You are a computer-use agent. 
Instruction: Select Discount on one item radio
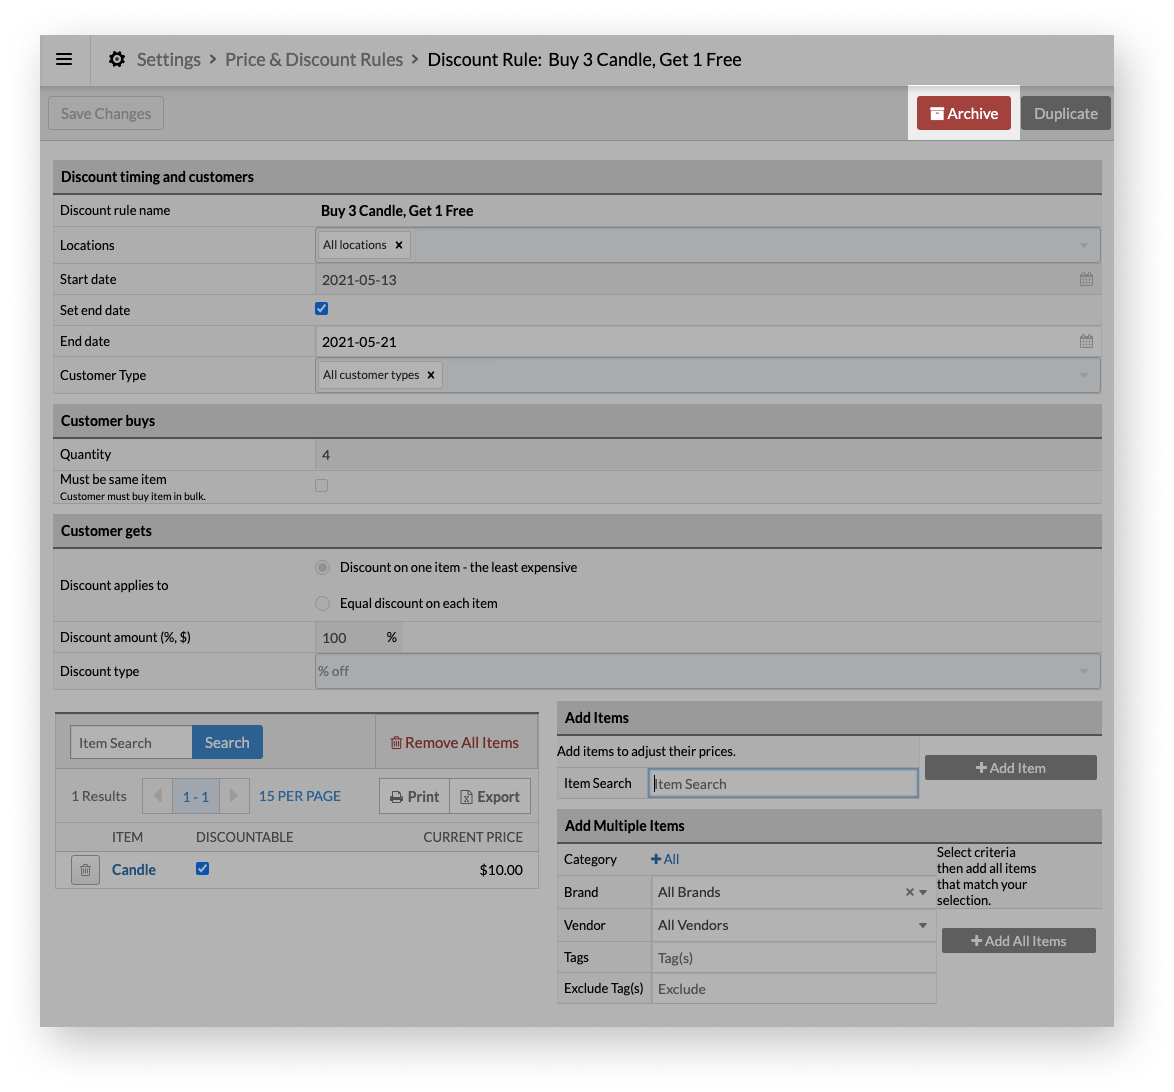pyautogui.click(x=323, y=568)
